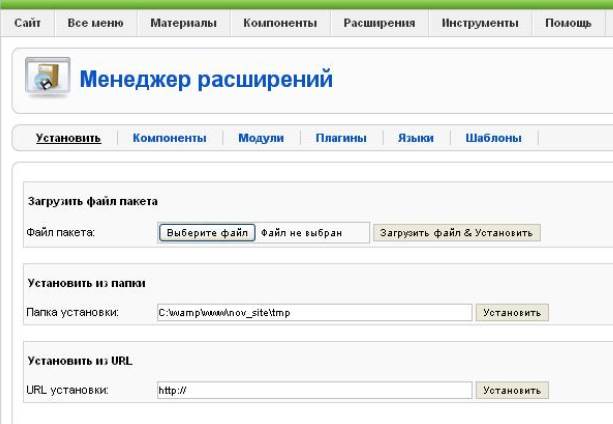Switch to the Модули tab

[261, 138]
